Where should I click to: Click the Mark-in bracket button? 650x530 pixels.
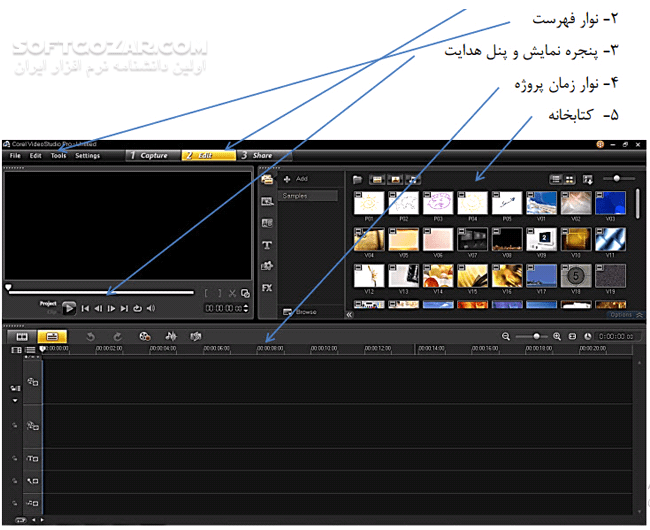click(x=206, y=293)
